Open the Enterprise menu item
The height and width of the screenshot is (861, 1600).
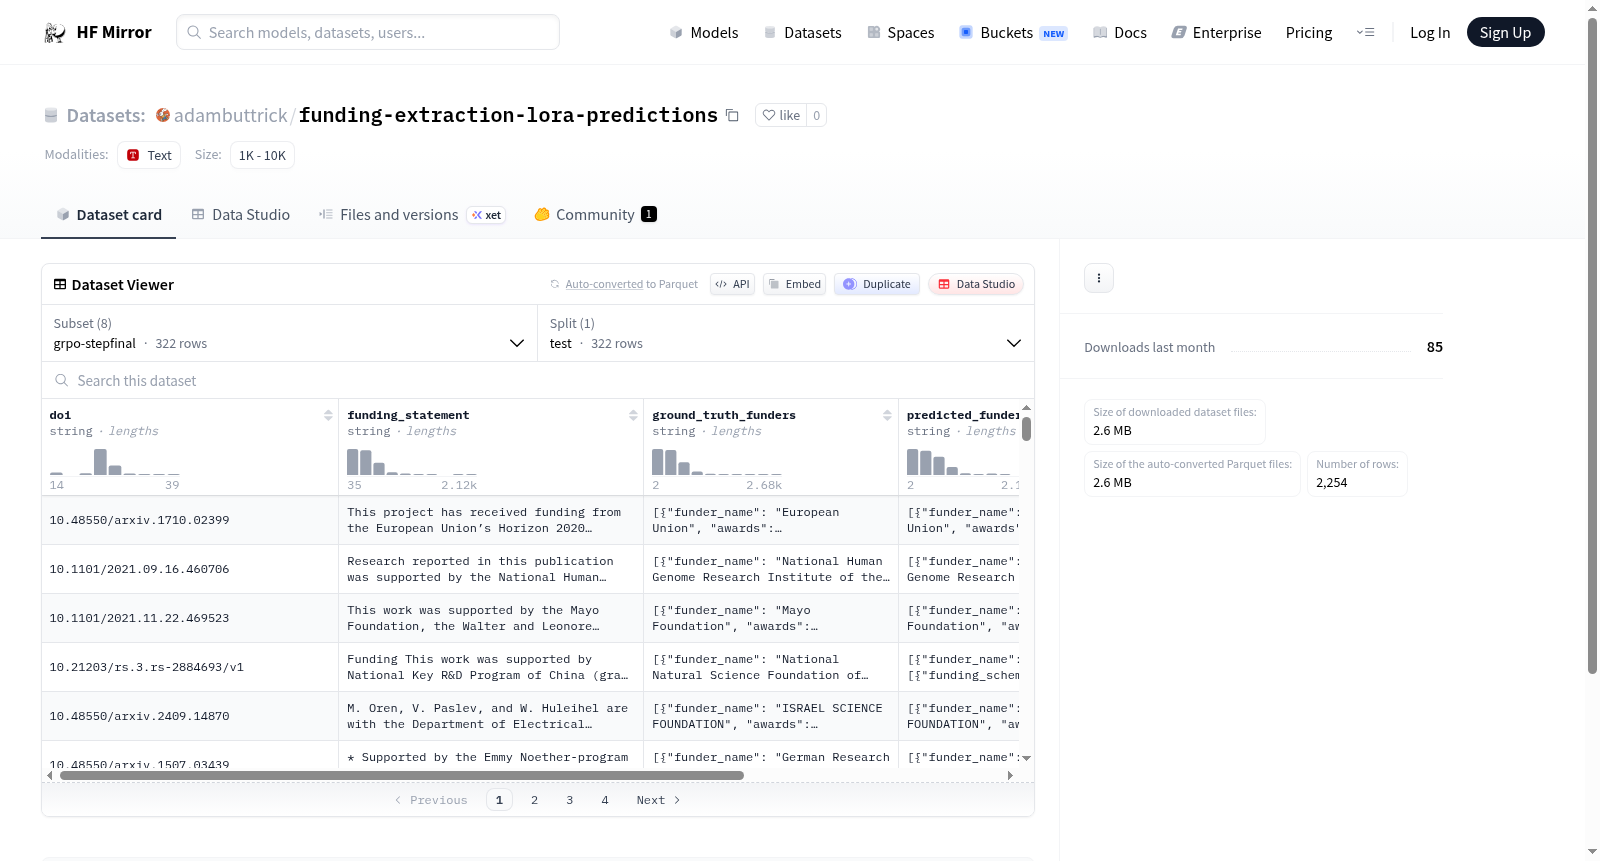pos(1216,33)
